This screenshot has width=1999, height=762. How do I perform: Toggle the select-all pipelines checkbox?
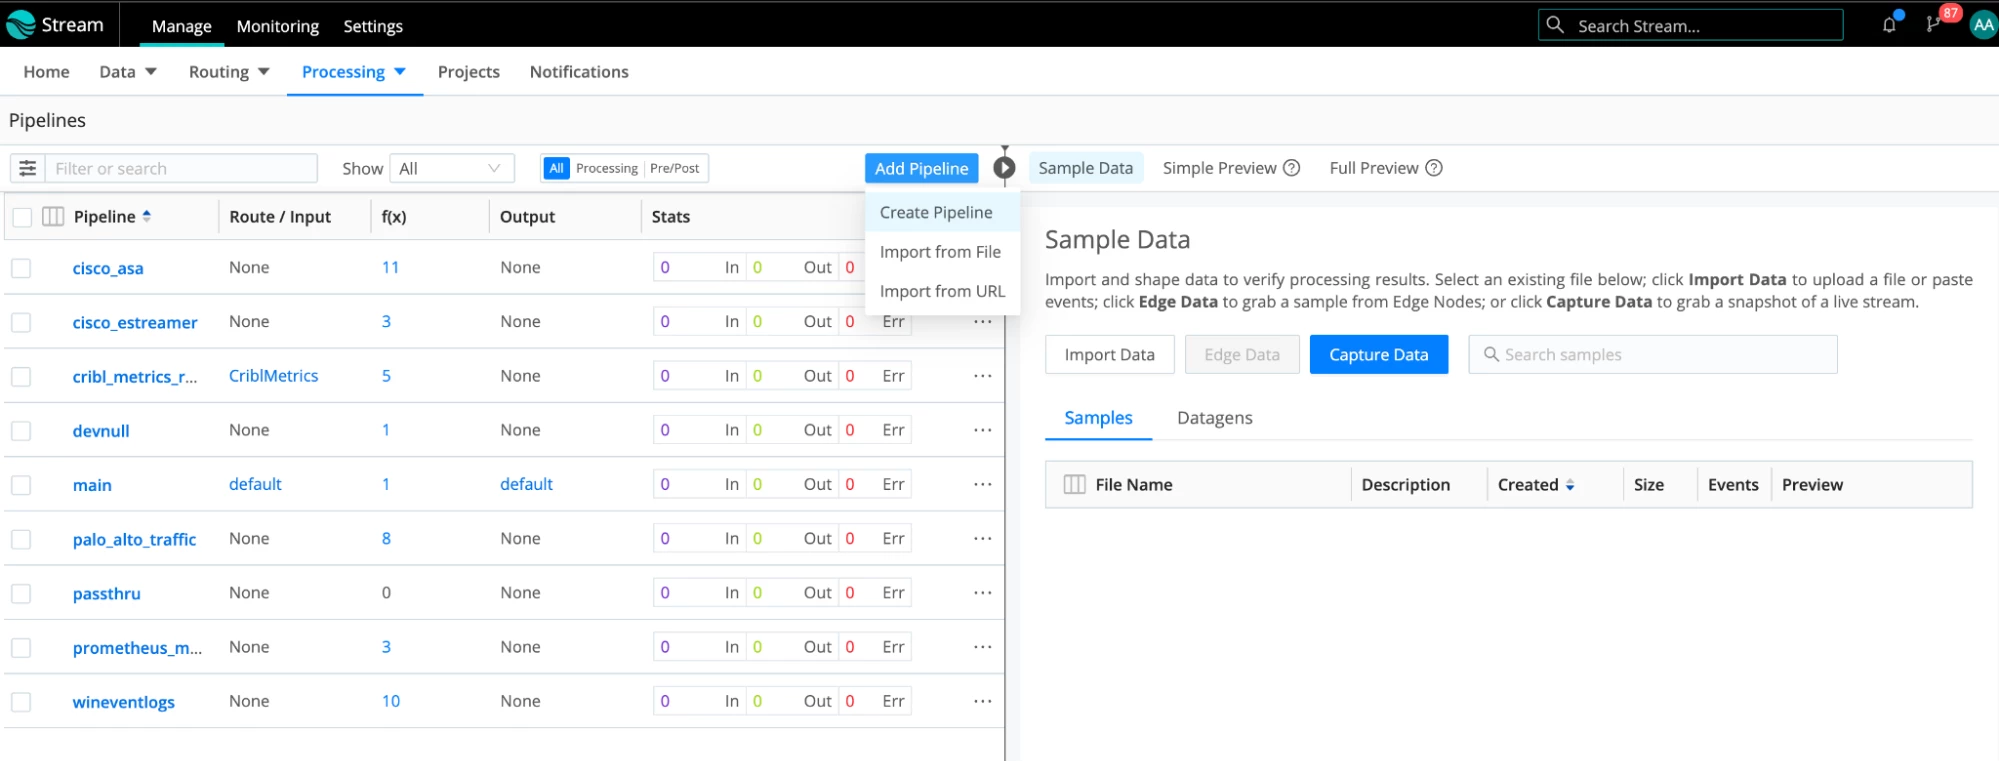click(x=22, y=217)
